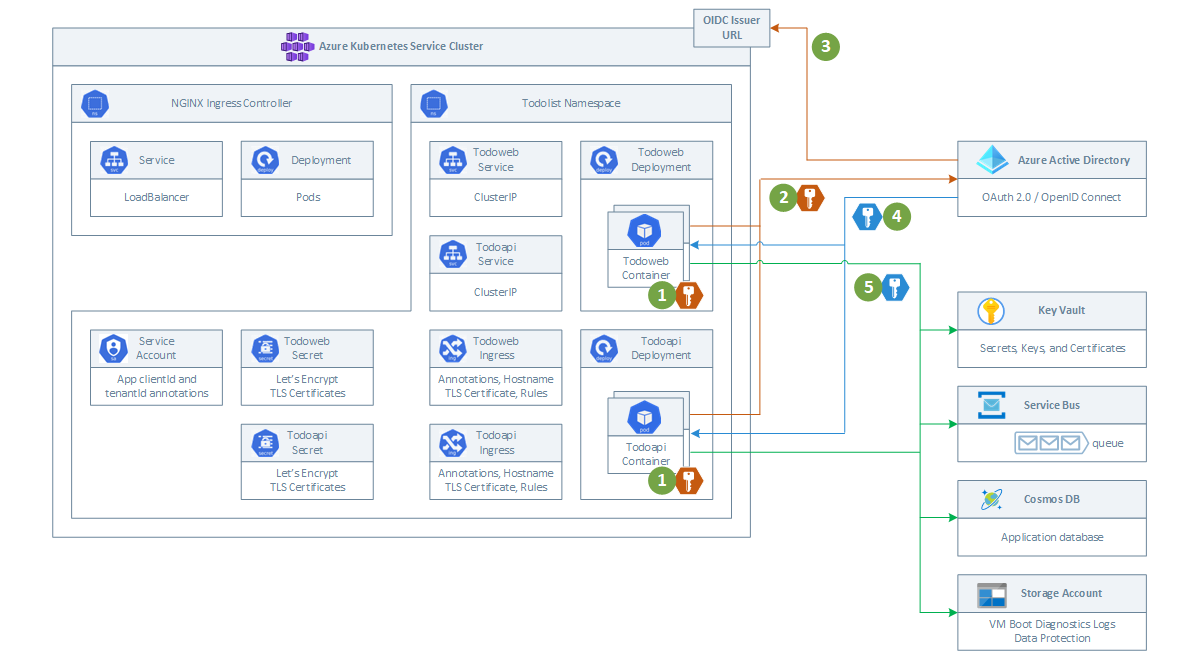Click the "Todoweb Container" label

pos(646,267)
